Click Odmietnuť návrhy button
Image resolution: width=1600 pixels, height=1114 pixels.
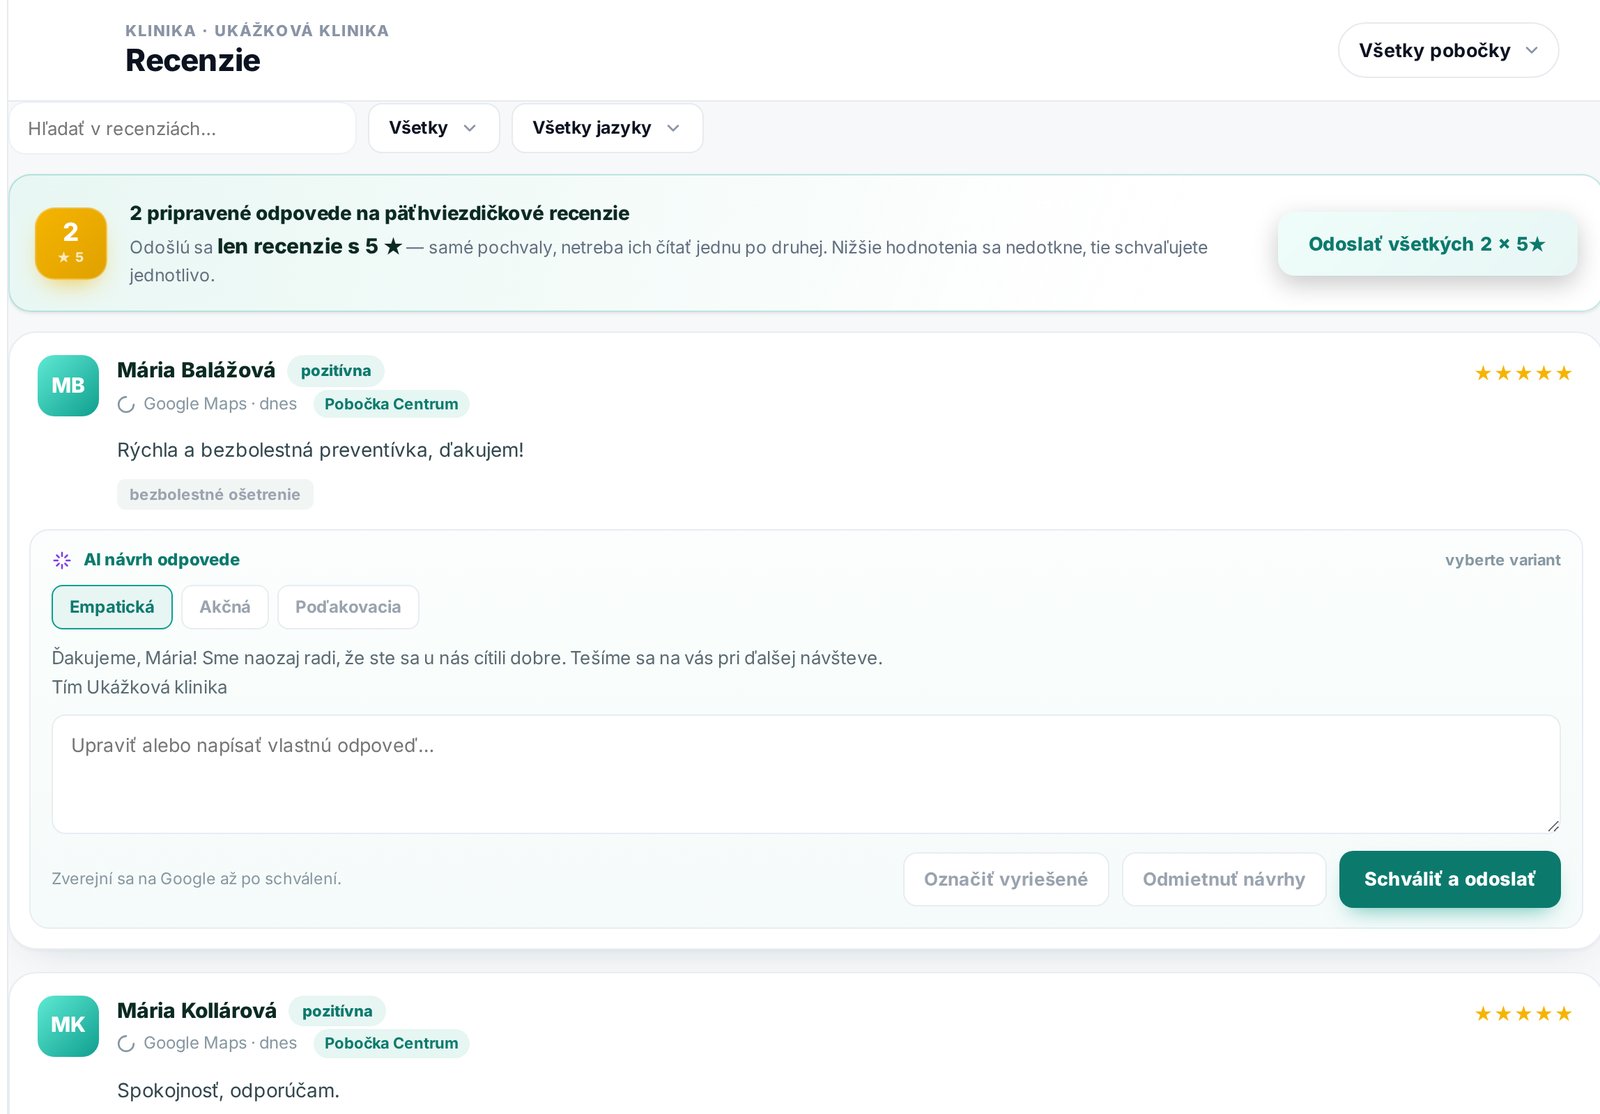point(1224,879)
